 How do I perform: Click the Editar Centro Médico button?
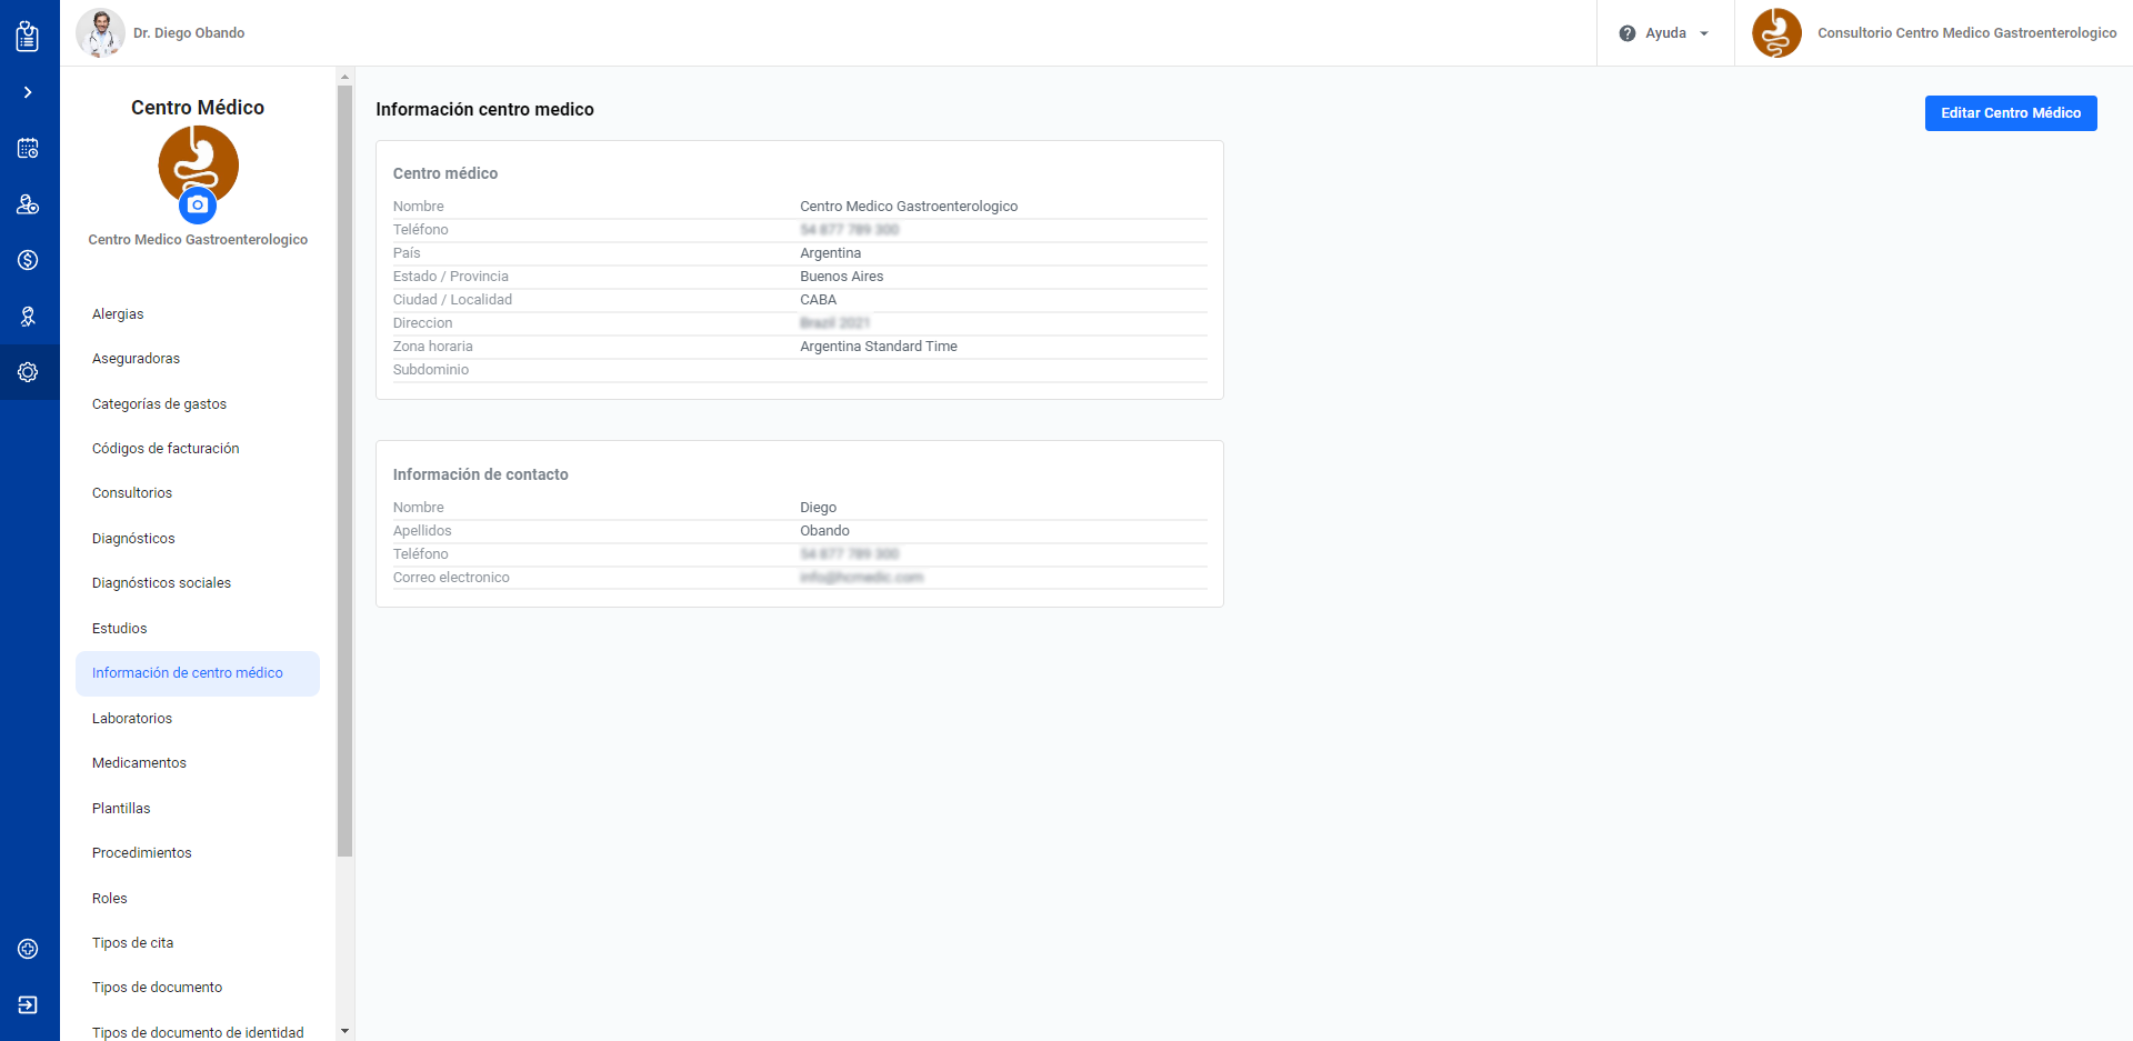2010,113
